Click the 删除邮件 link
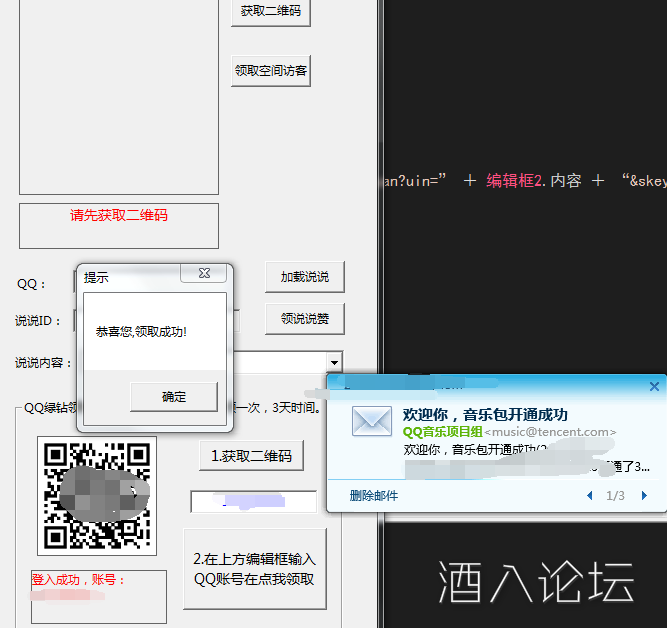This screenshot has height=628, width=667. pyautogui.click(x=373, y=495)
